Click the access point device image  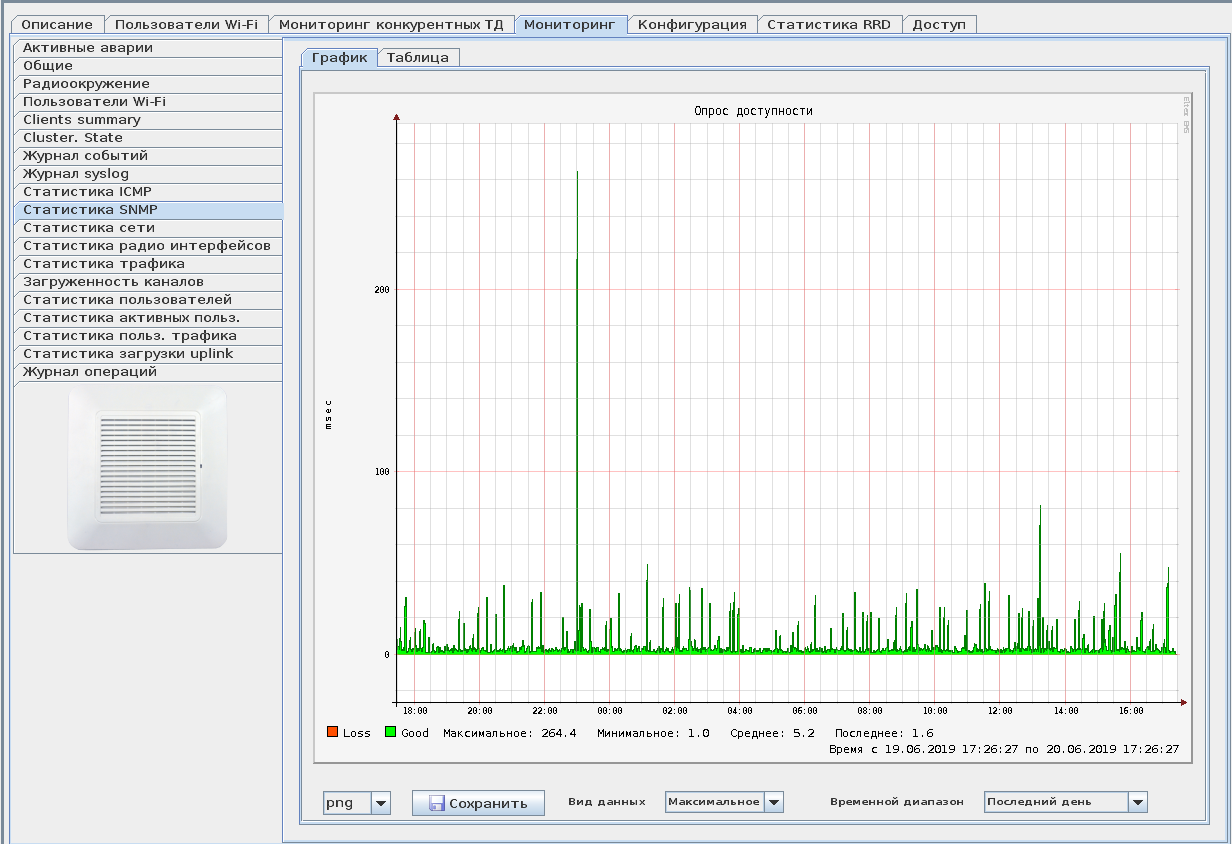pos(148,468)
